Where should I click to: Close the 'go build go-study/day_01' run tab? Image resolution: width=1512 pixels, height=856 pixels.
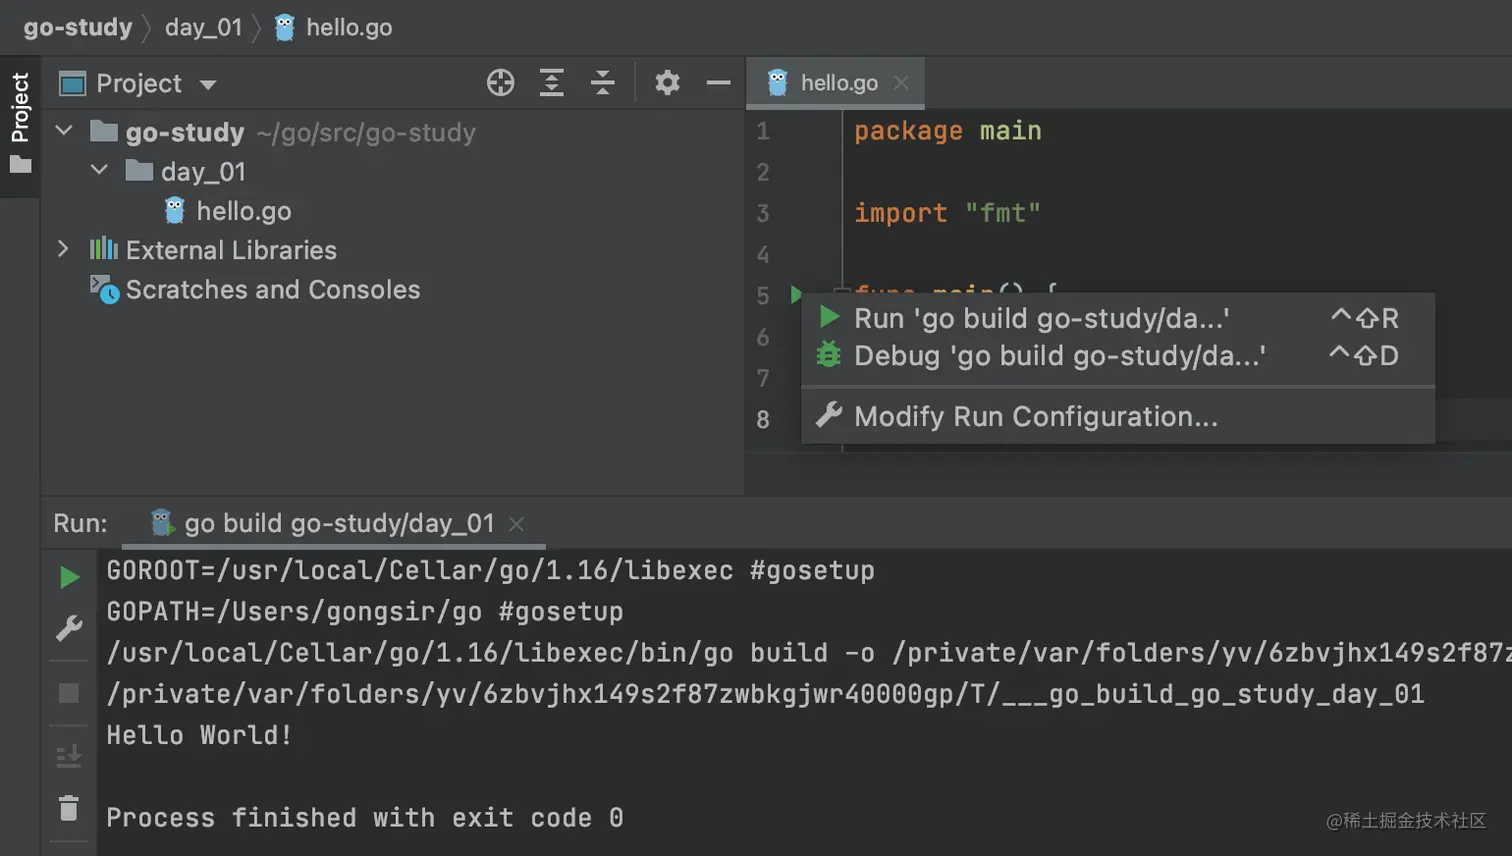tap(516, 524)
